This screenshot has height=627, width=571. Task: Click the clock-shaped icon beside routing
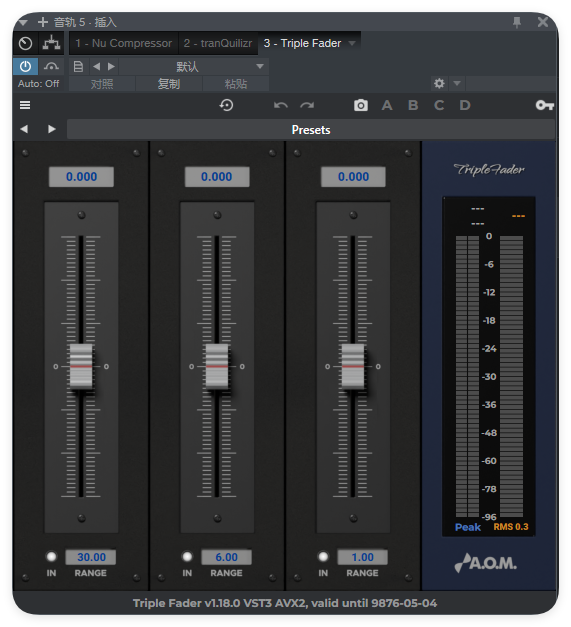26,43
